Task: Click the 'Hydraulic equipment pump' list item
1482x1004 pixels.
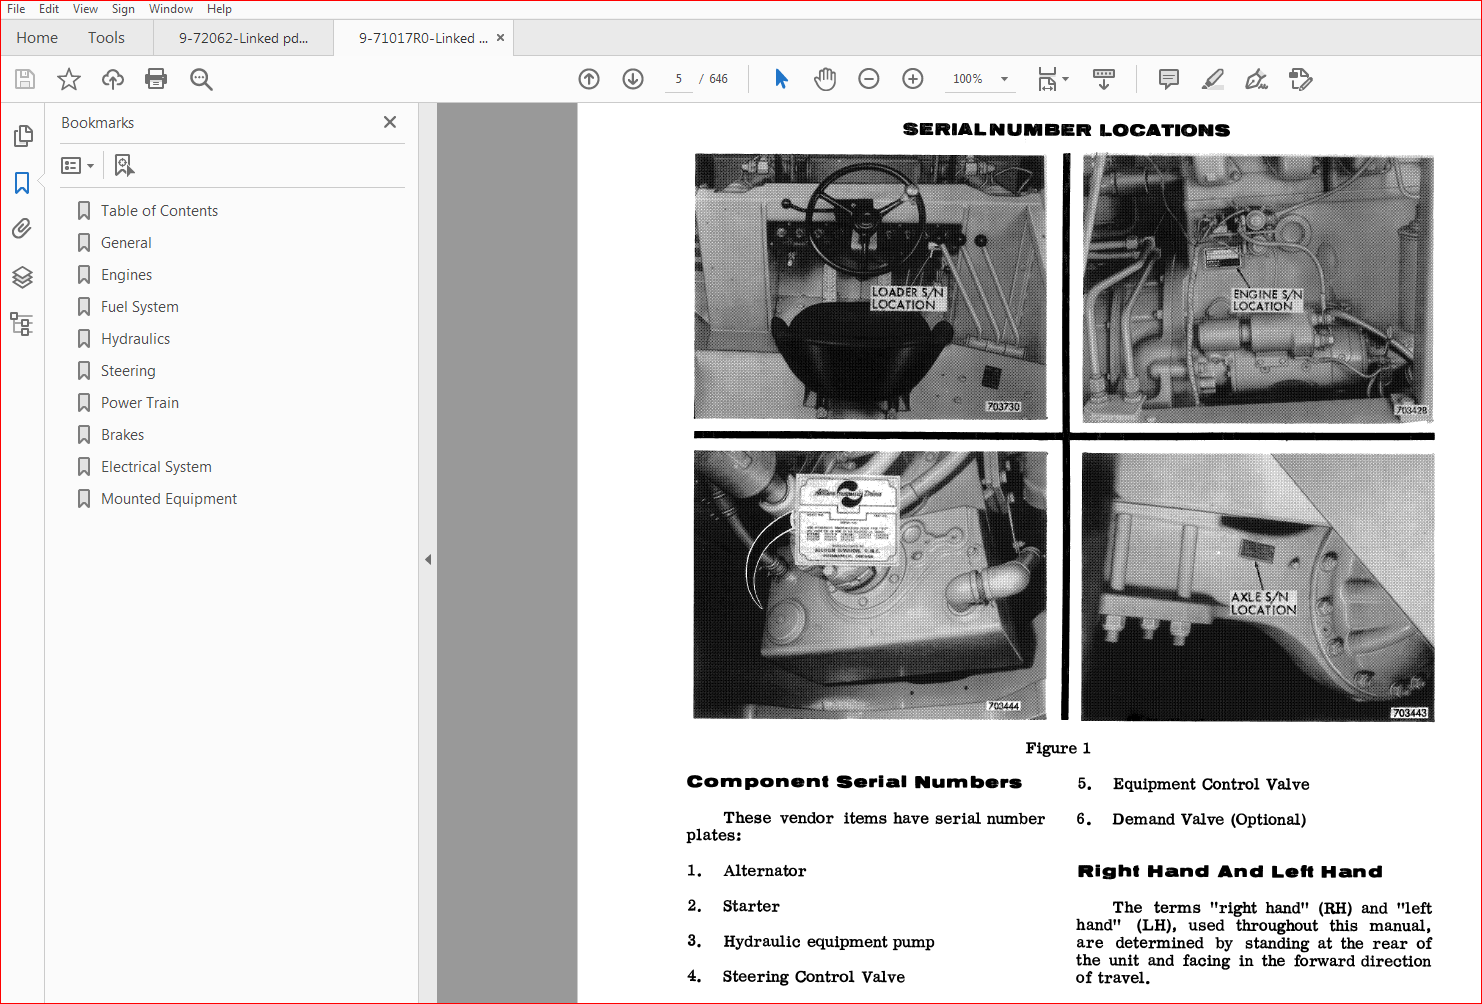Action: [828, 942]
